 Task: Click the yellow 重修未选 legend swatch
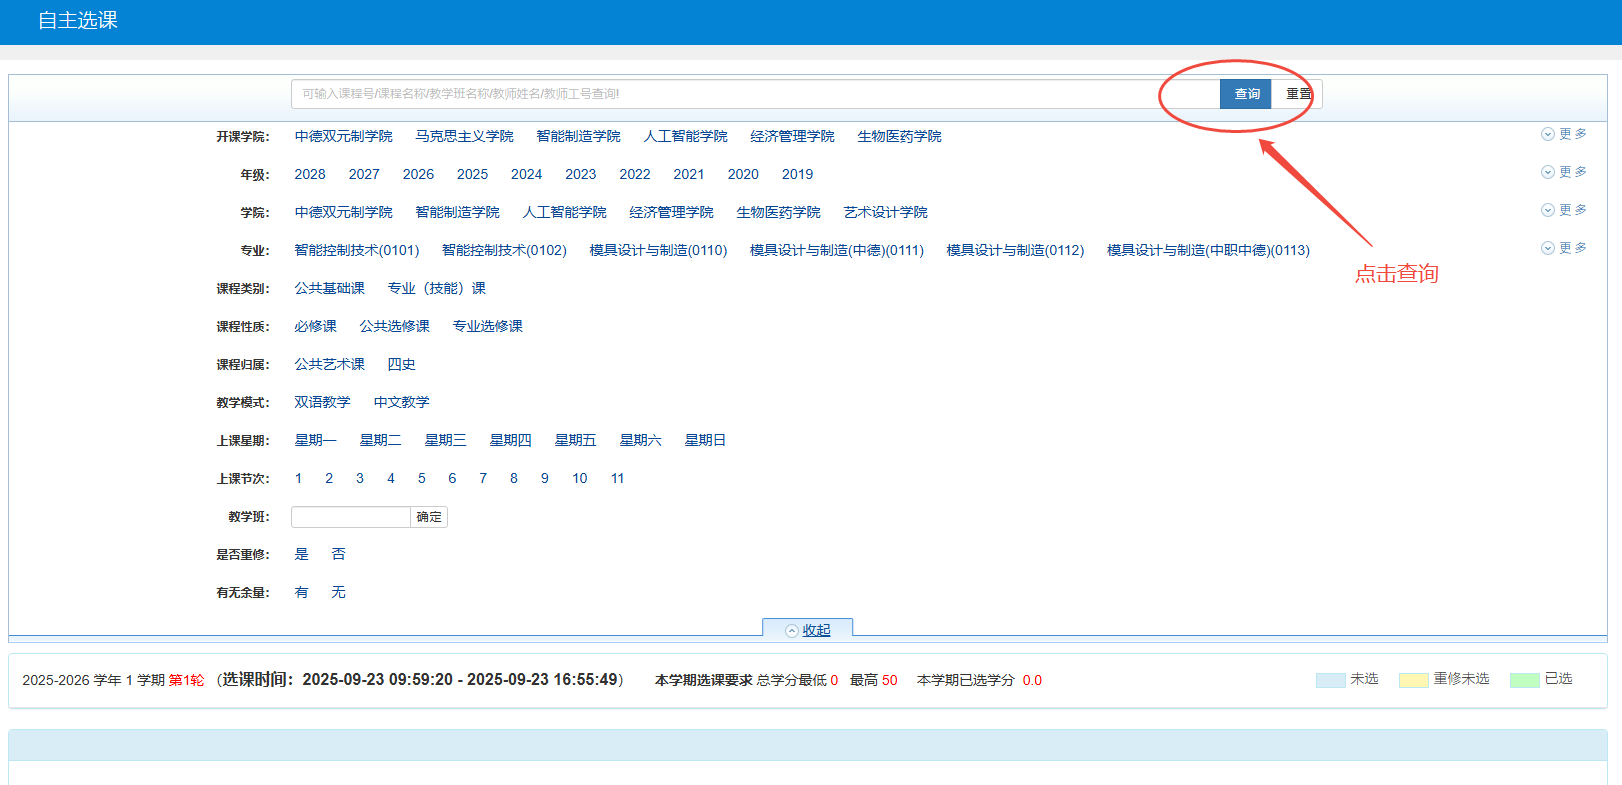(x=1413, y=680)
